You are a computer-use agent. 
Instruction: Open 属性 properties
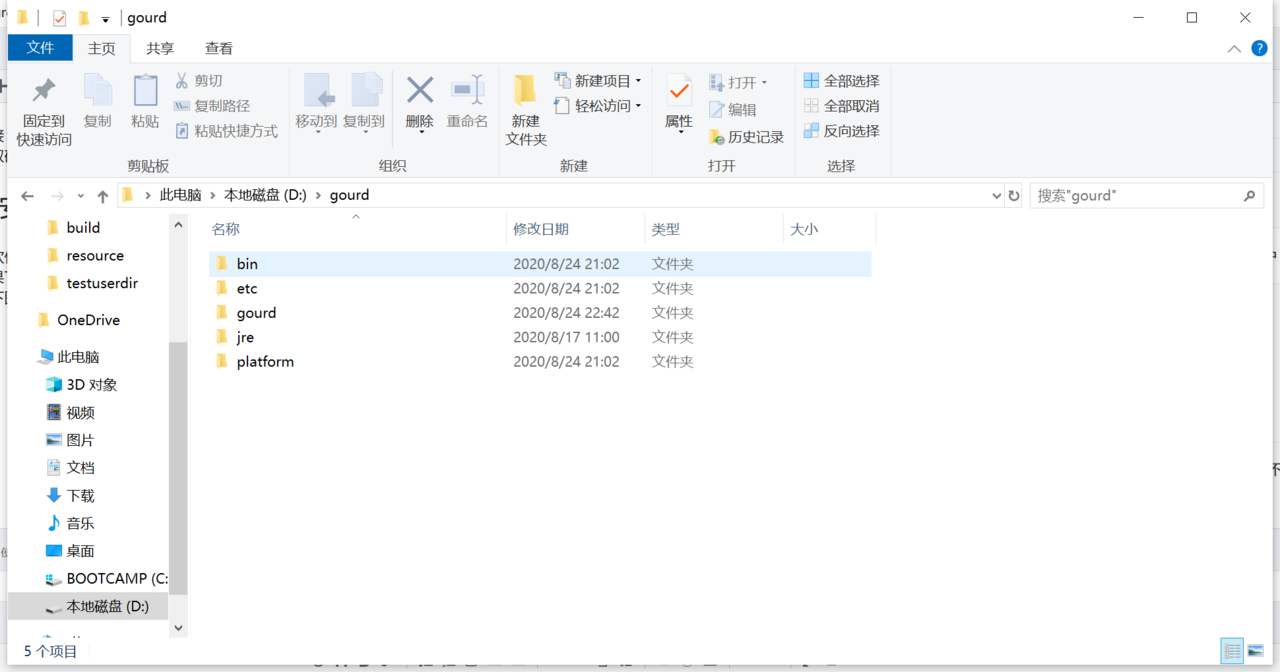click(x=679, y=104)
